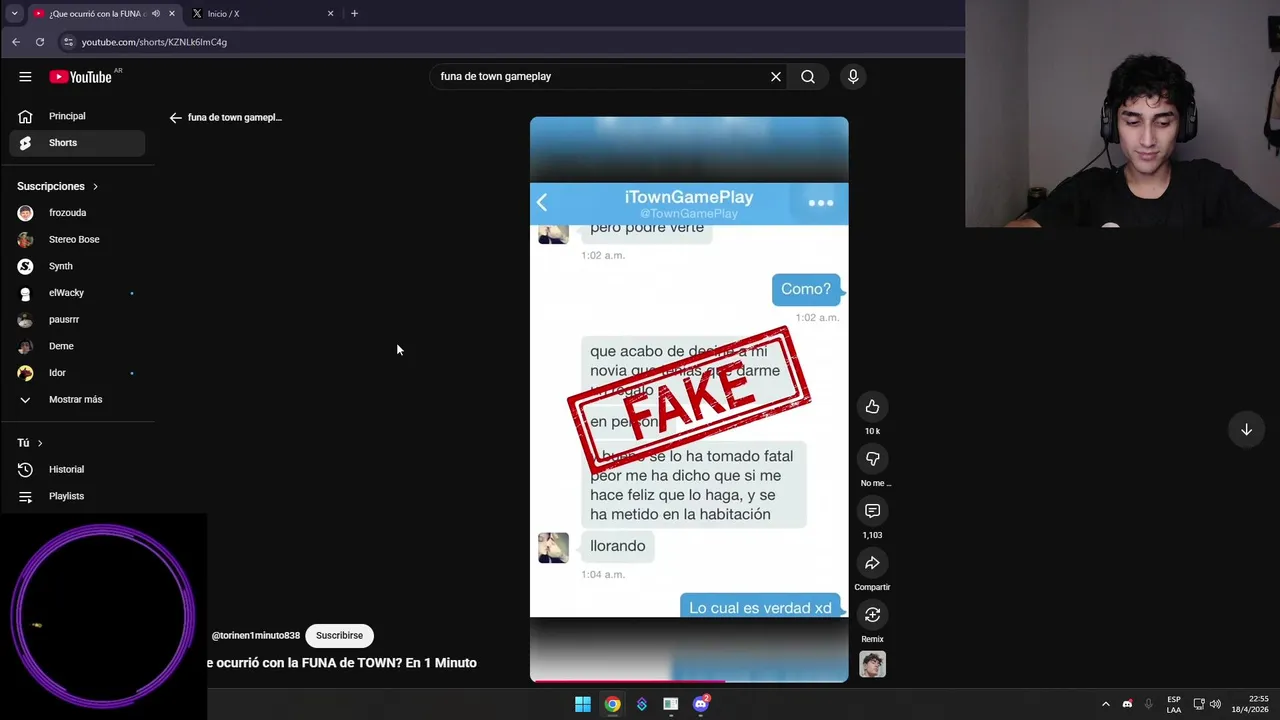Open the Remix option icon
Image resolution: width=1280 pixels, height=720 pixels.
pyautogui.click(x=872, y=615)
